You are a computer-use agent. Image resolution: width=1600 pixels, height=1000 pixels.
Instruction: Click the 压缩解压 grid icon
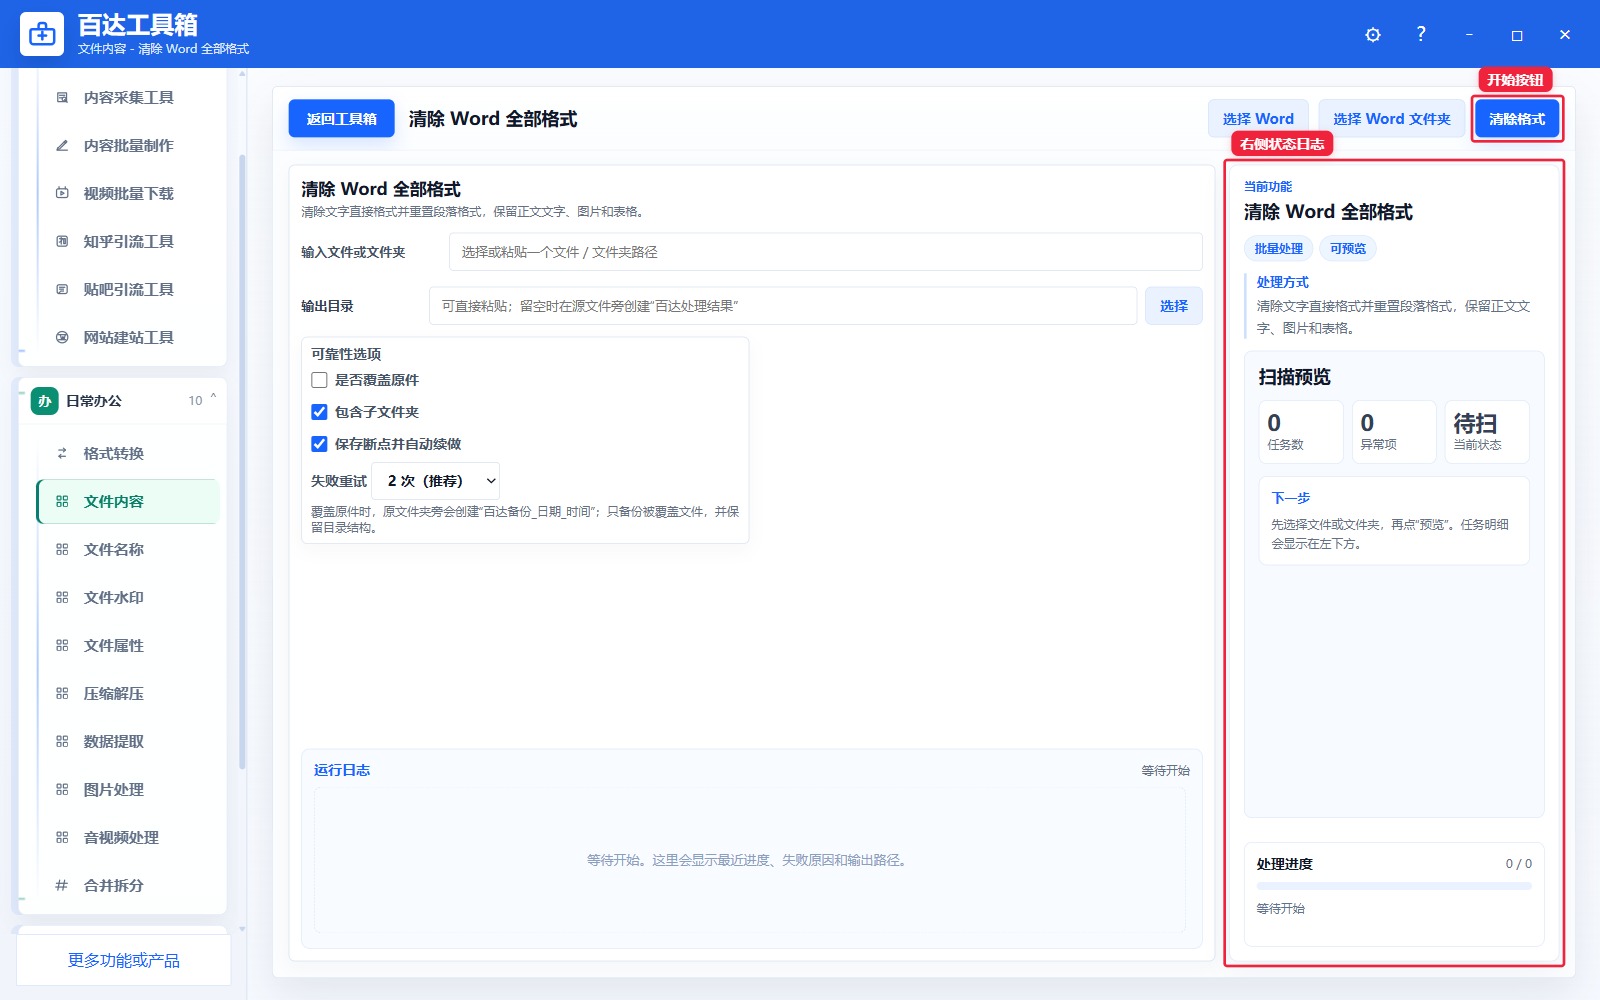pos(62,694)
